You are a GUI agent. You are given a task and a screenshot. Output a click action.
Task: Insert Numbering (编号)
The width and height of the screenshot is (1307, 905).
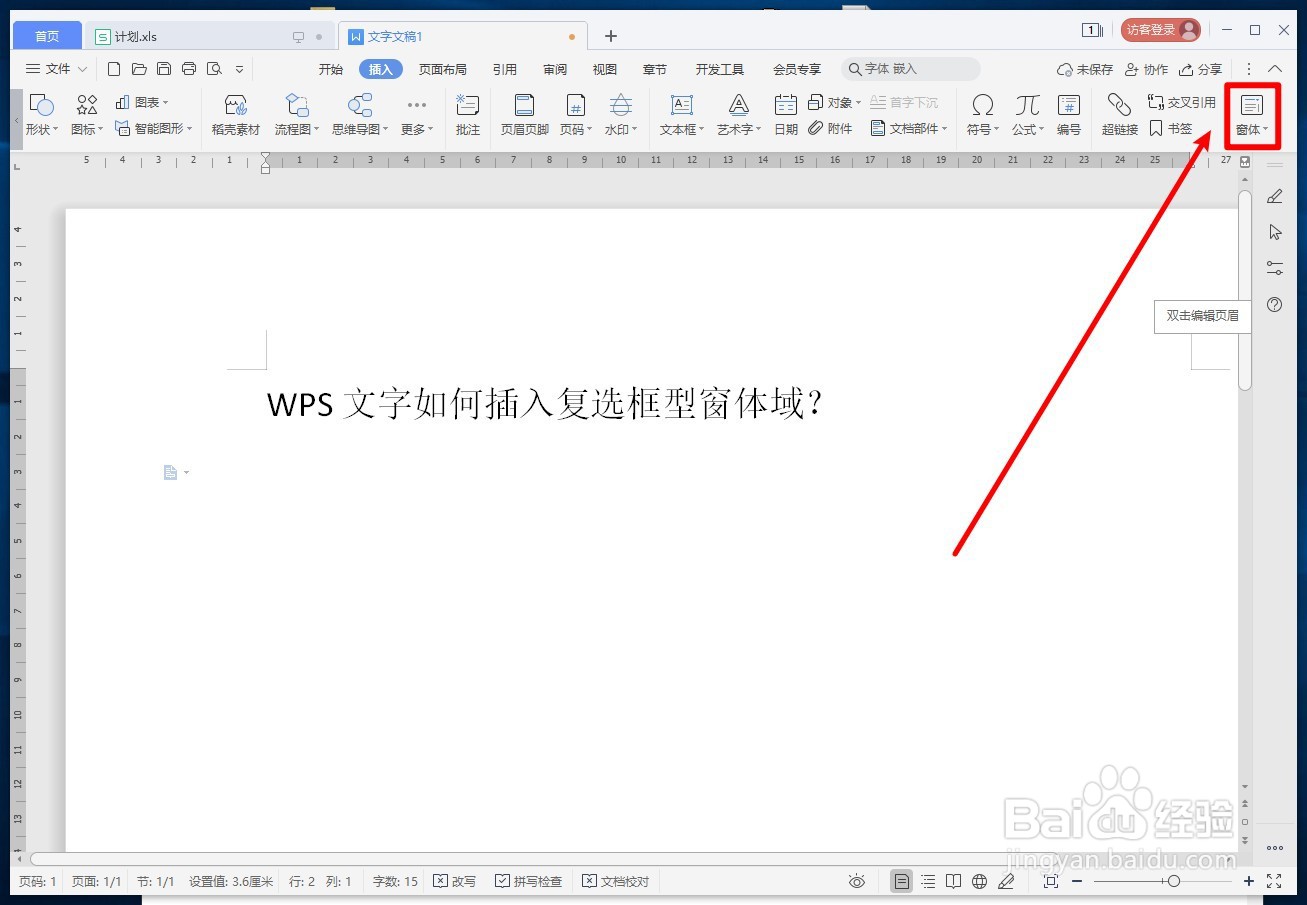(1069, 115)
